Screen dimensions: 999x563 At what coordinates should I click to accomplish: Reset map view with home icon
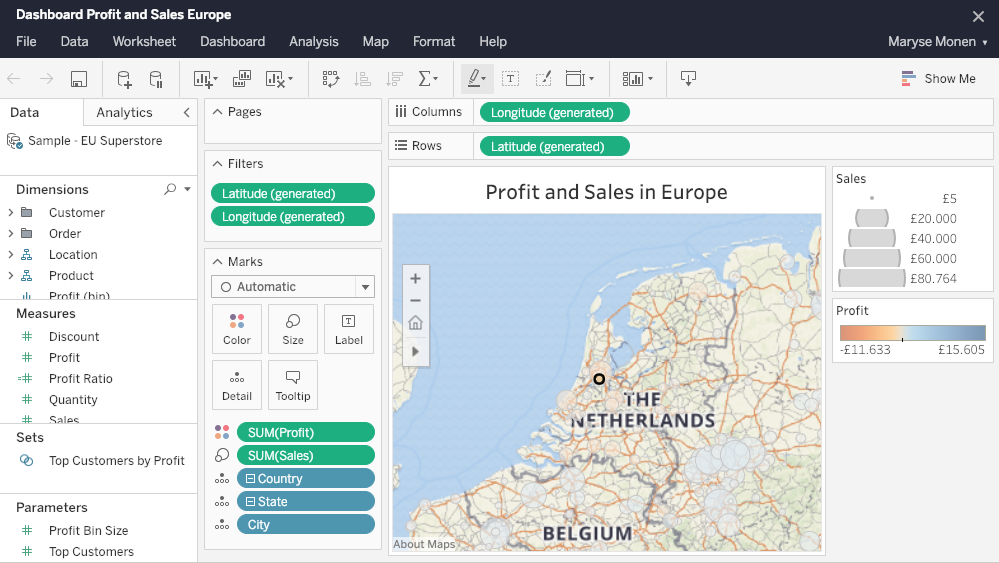416,323
